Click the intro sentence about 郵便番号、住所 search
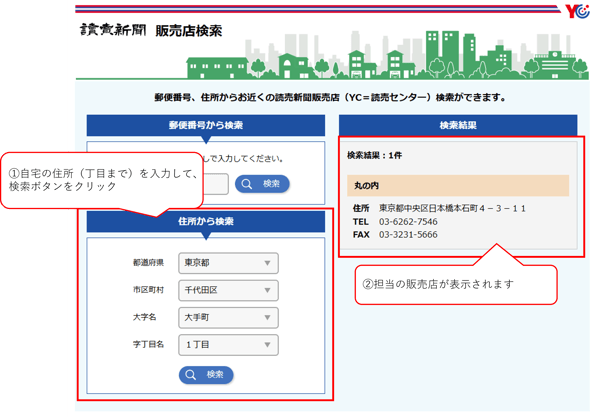This screenshot has width=598, height=417. pyautogui.click(x=330, y=98)
